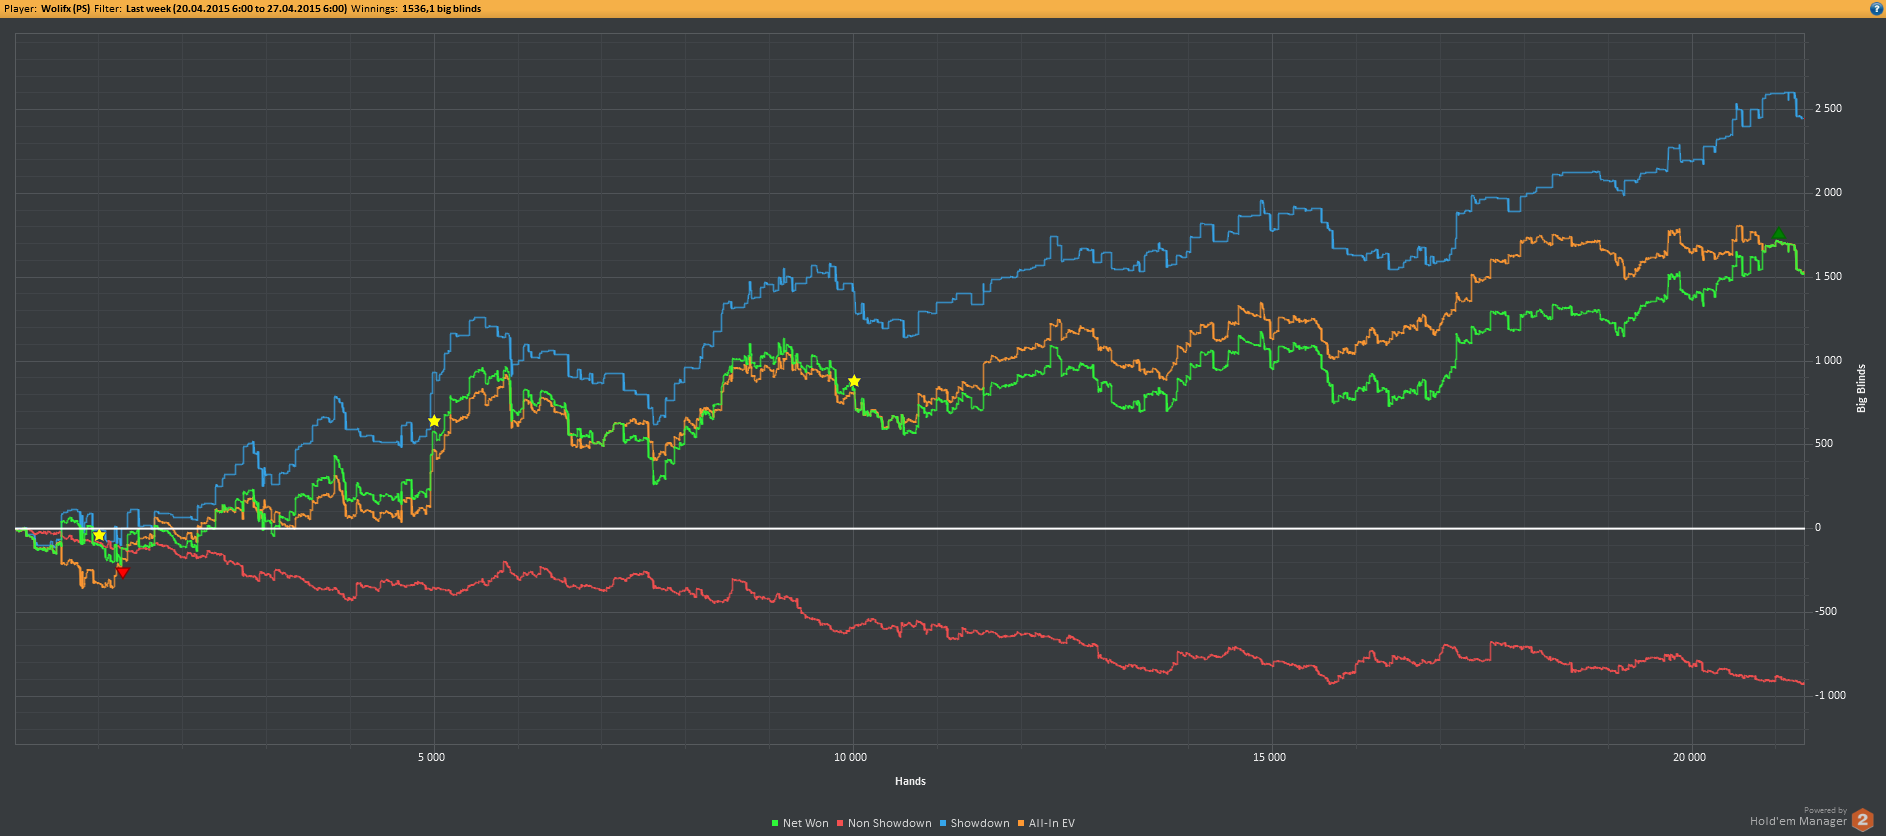Click the "1 500" y-axis label
This screenshot has width=1886, height=836.
[x=1828, y=276]
